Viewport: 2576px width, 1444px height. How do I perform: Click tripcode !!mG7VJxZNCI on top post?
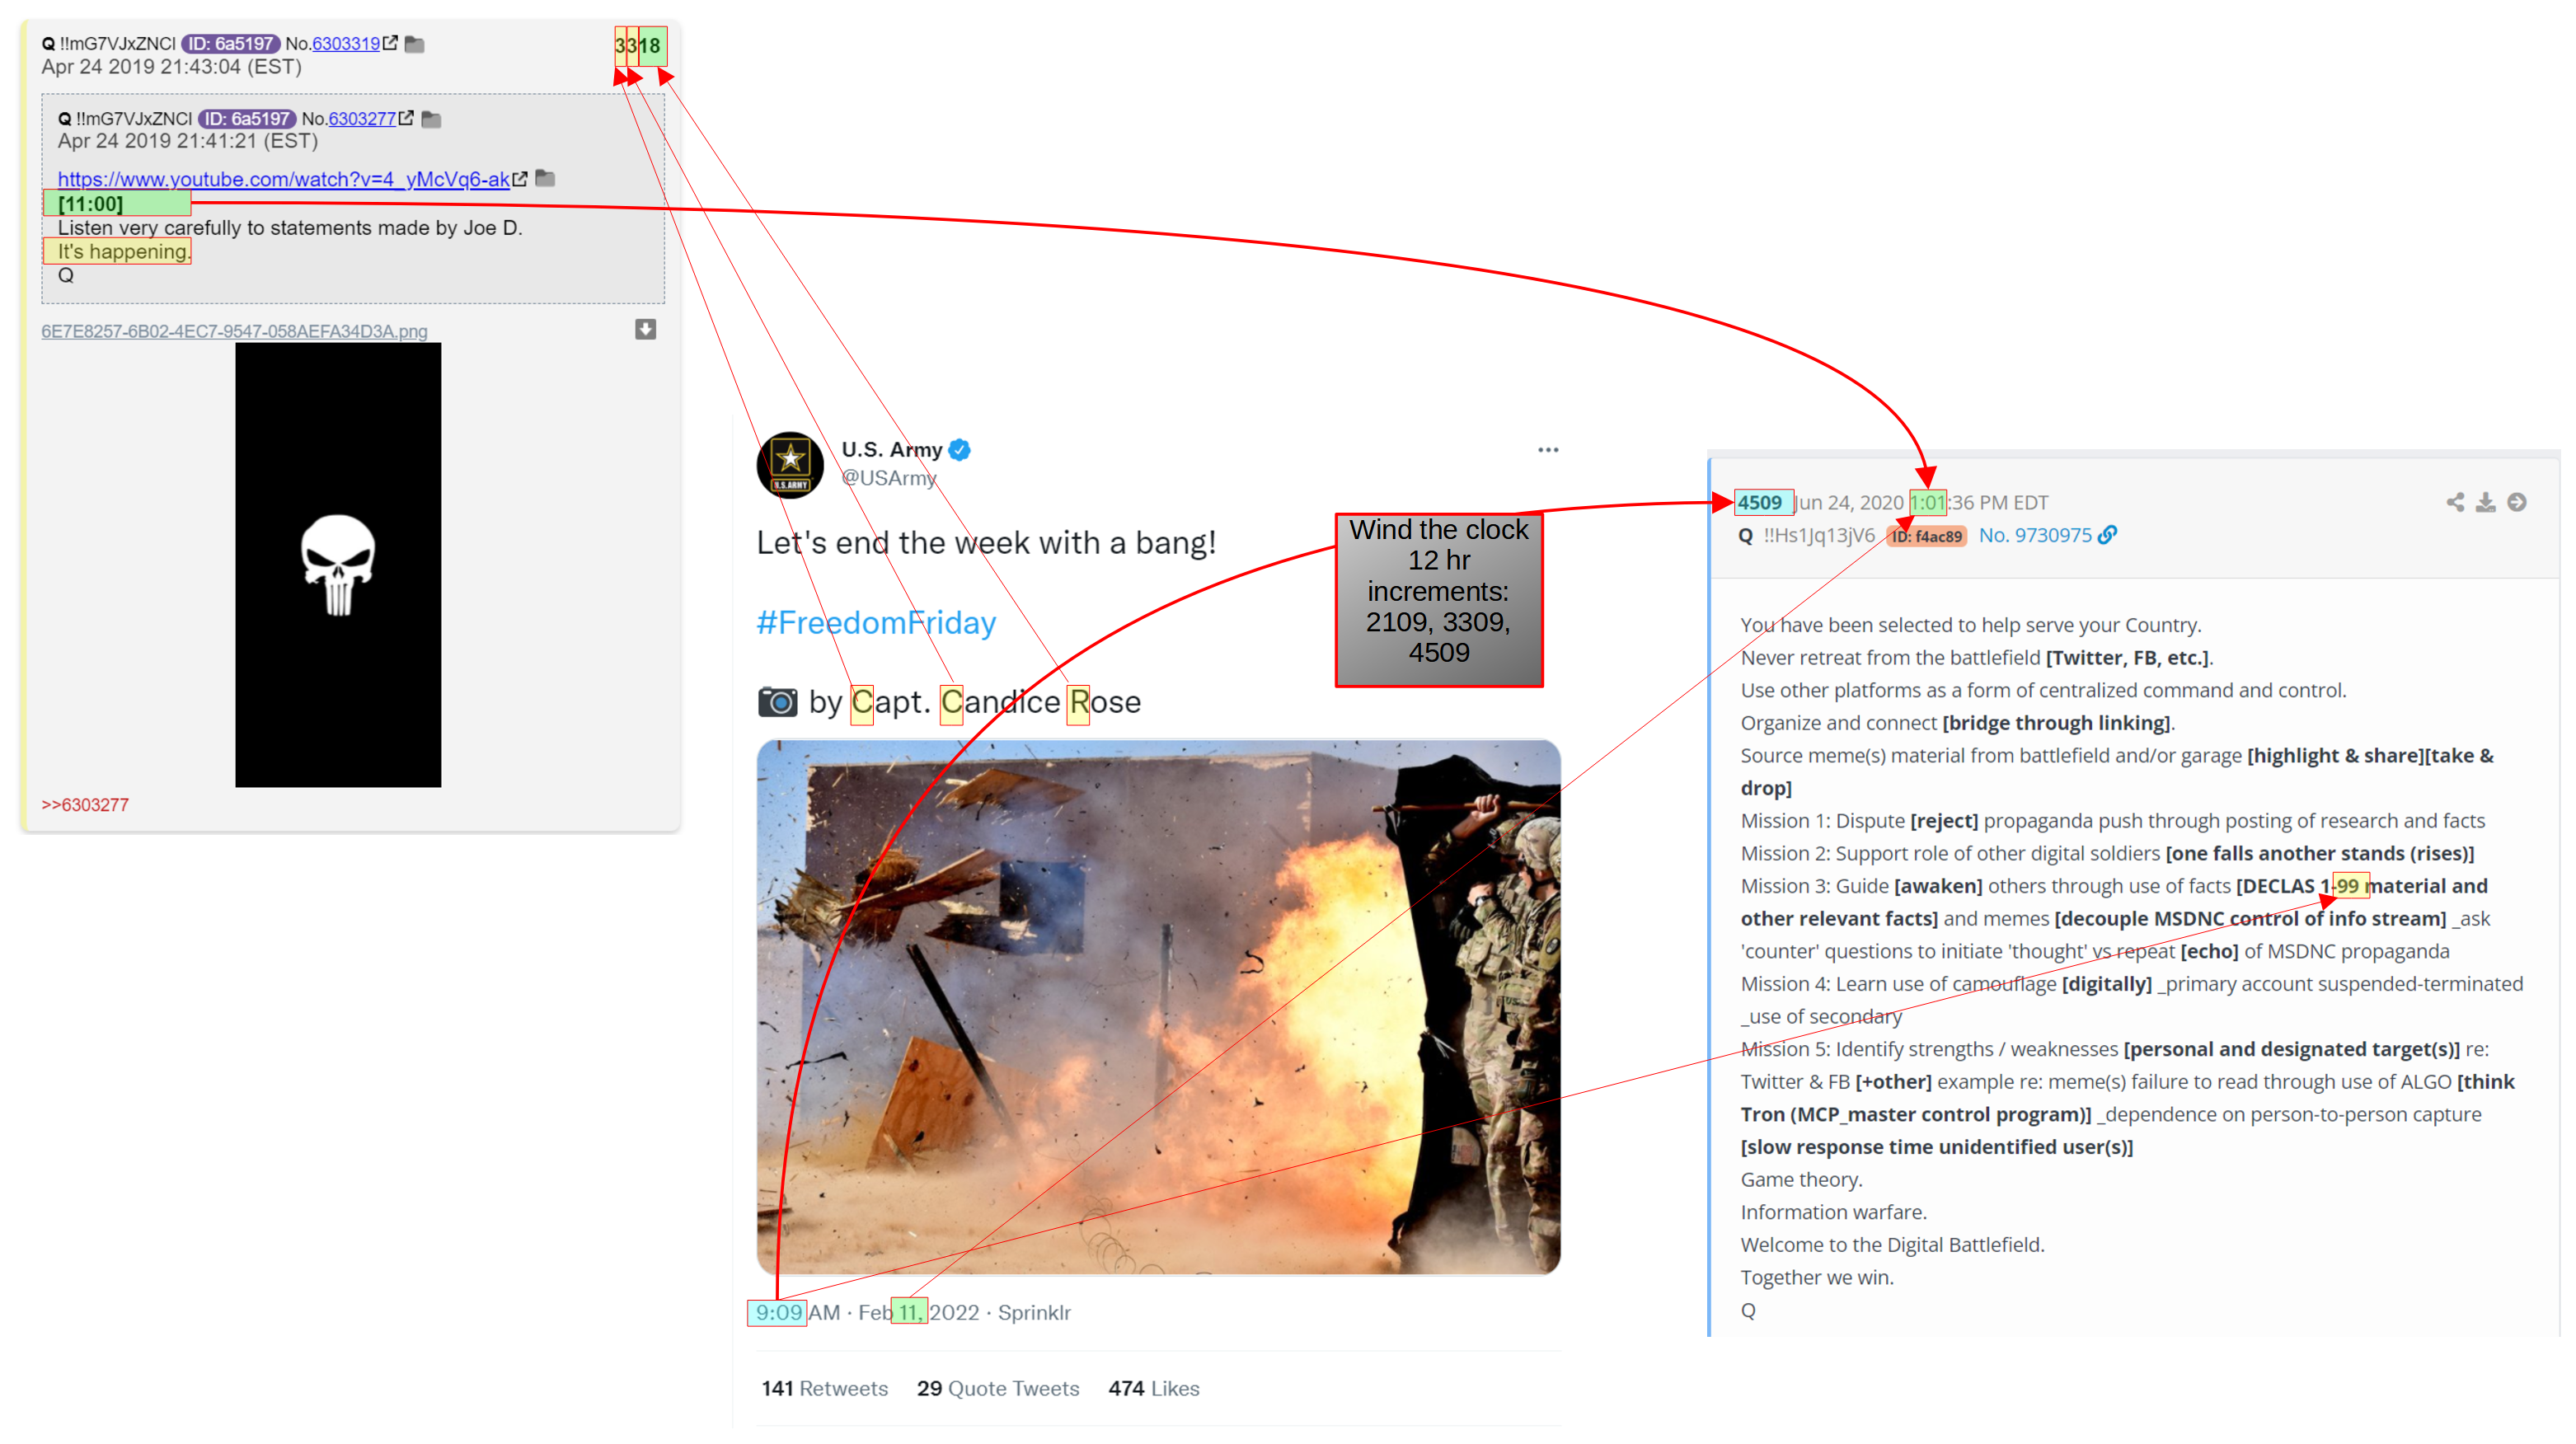point(117,44)
